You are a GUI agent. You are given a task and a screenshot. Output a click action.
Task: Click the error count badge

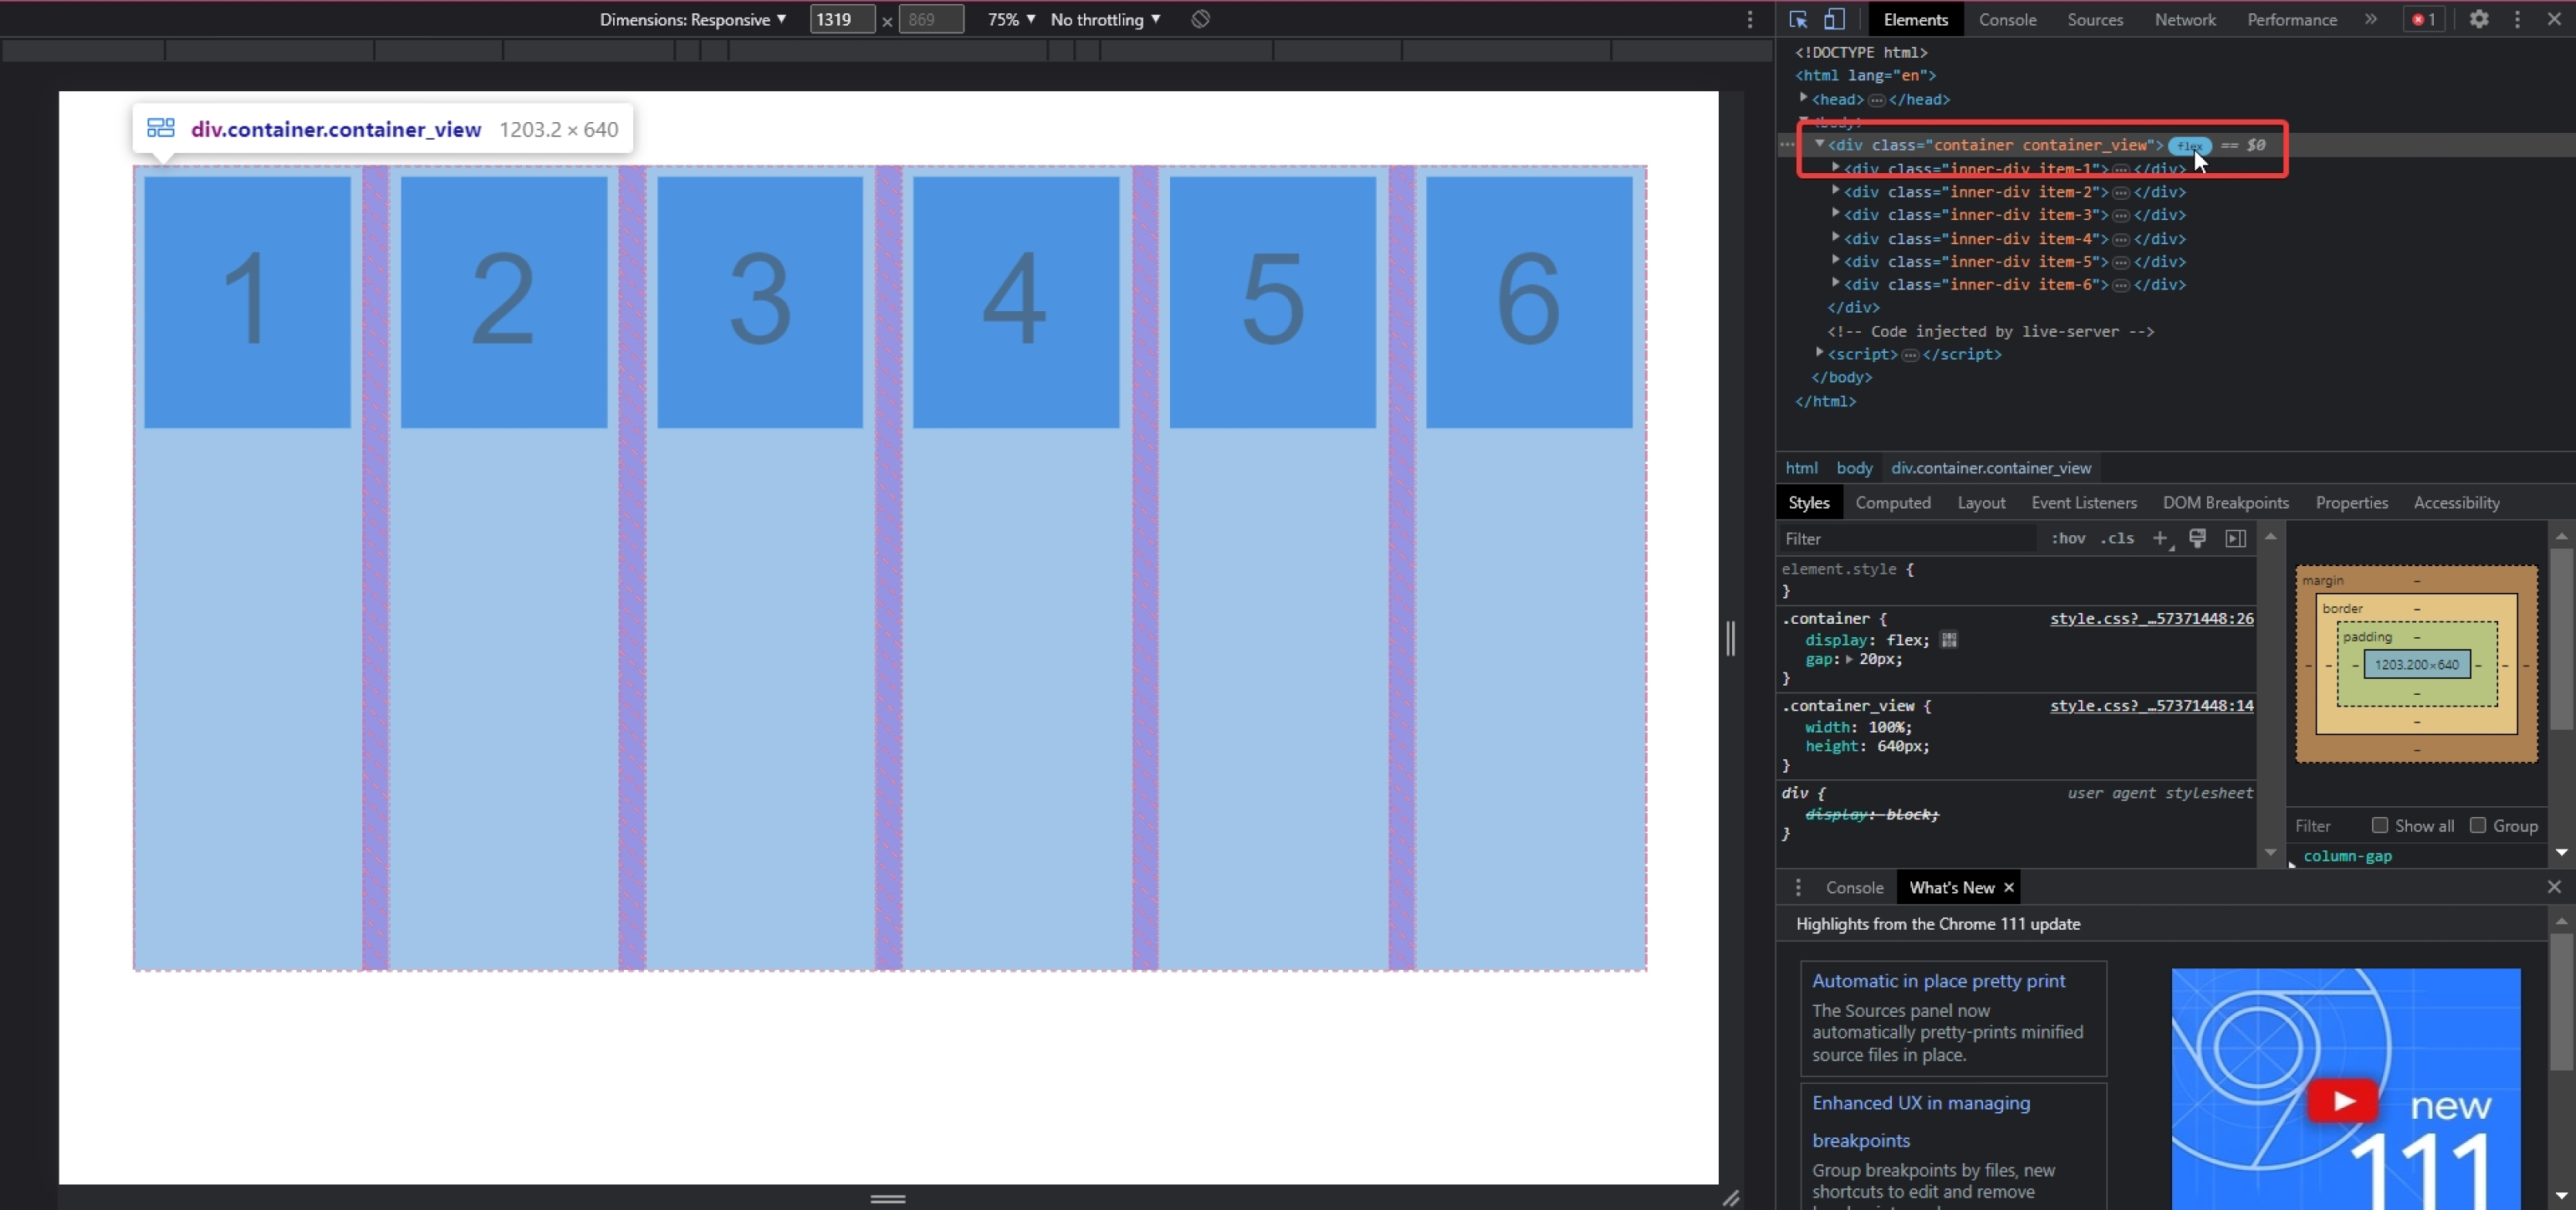click(2424, 19)
